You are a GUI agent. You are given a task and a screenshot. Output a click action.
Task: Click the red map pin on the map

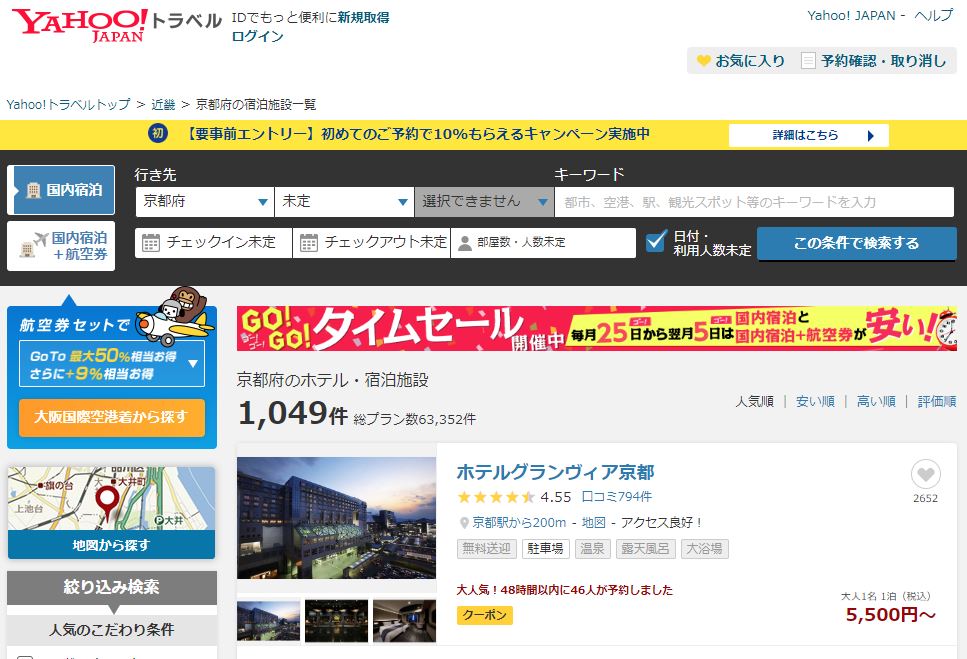(107, 504)
